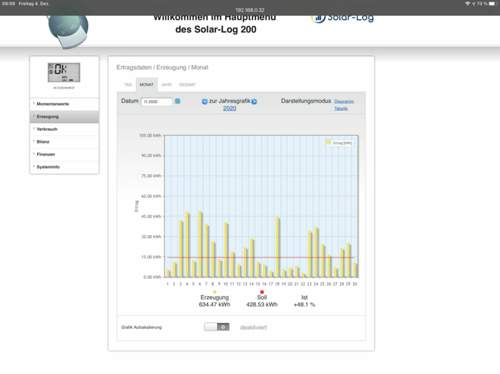Click the OK status display icon
This screenshot has height=374, width=500.
pyautogui.click(x=64, y=72)
